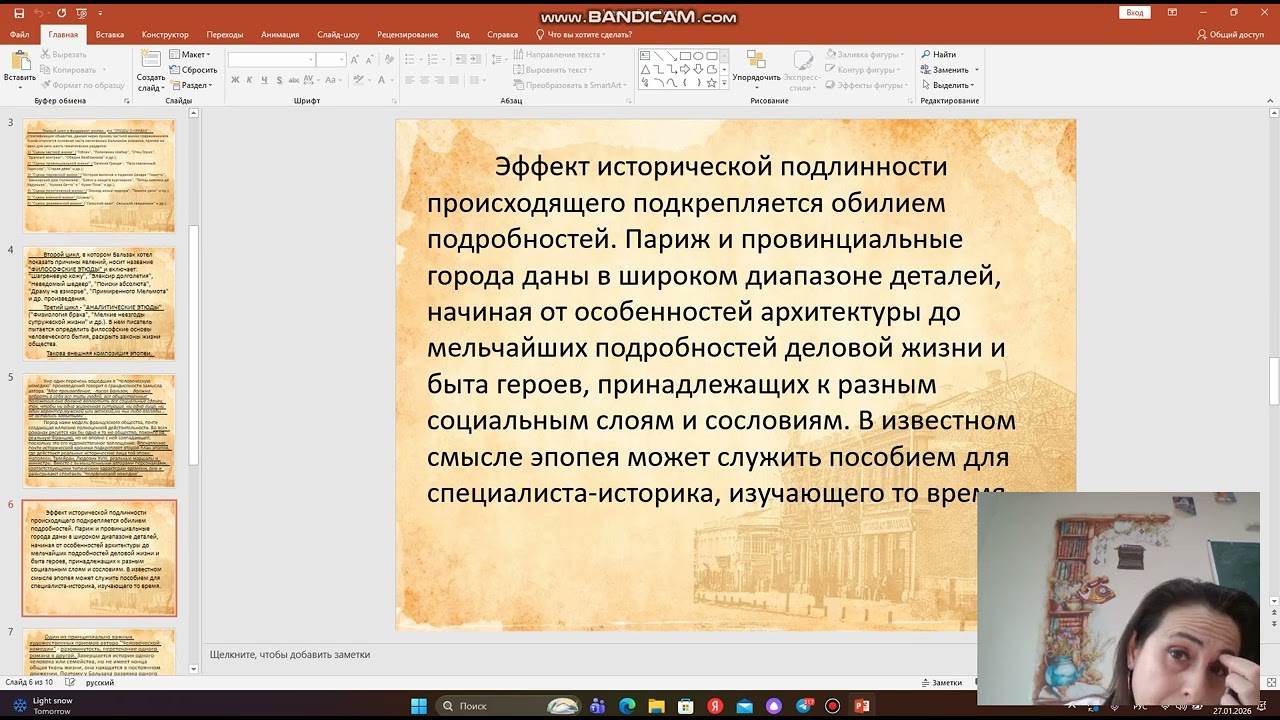
Task: Open the Section (Раздел) dropdown
Action: tap(190, 85)
